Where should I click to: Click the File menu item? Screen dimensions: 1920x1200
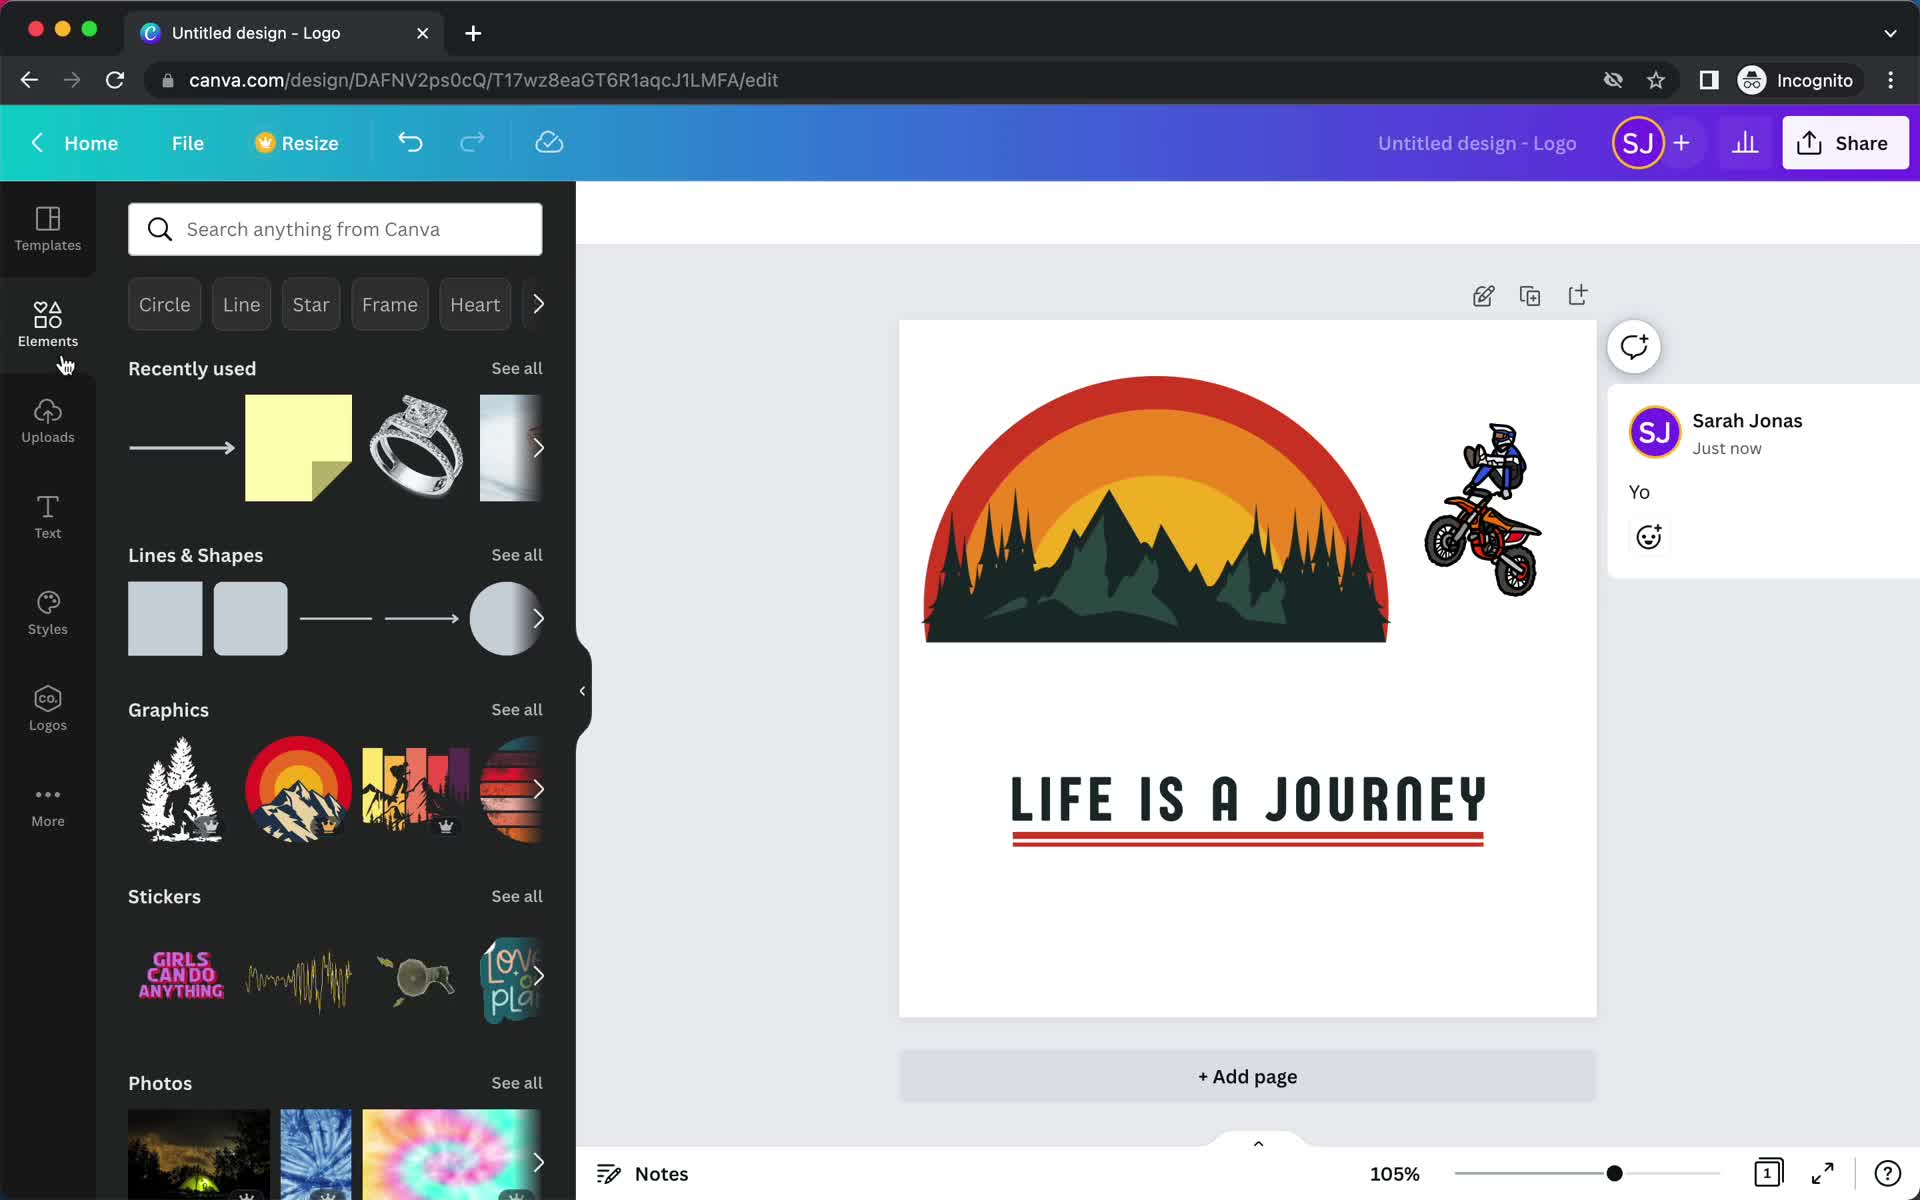point(187,142)
